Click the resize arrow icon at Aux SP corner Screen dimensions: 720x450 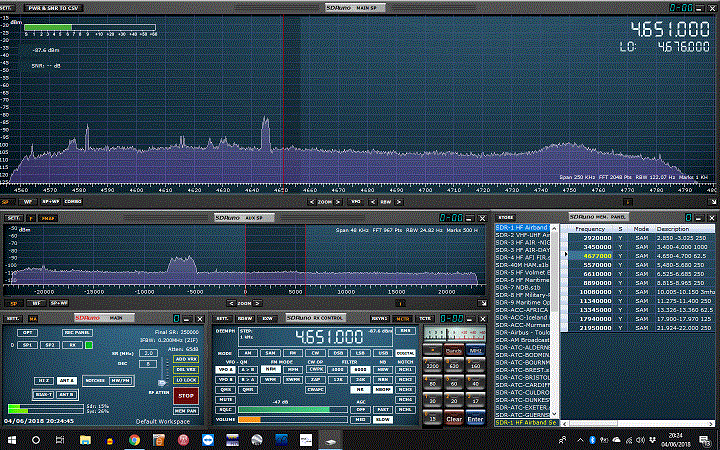point(482,303)
